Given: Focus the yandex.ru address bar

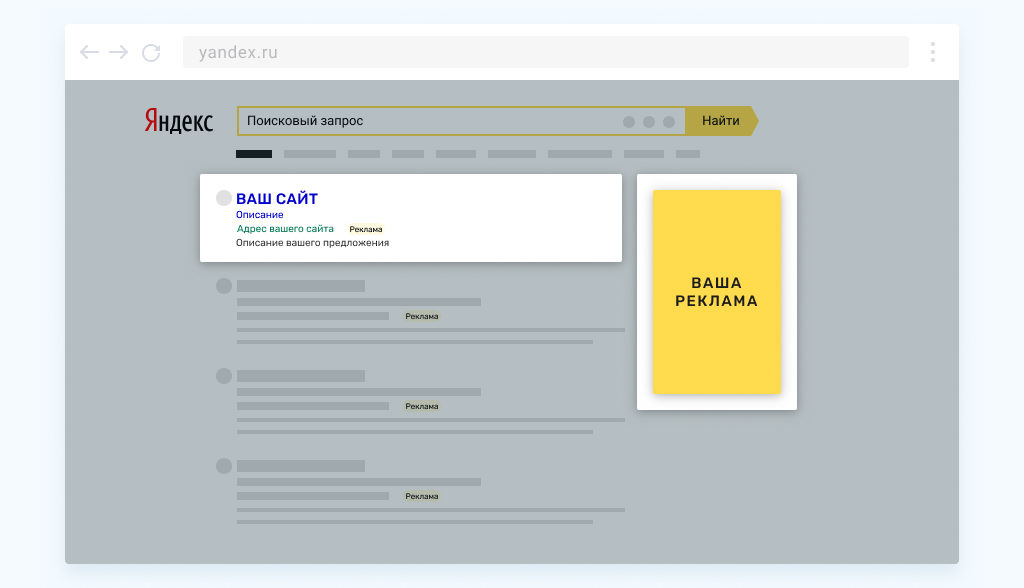Looking at the screenshot, I should point(545,52).
